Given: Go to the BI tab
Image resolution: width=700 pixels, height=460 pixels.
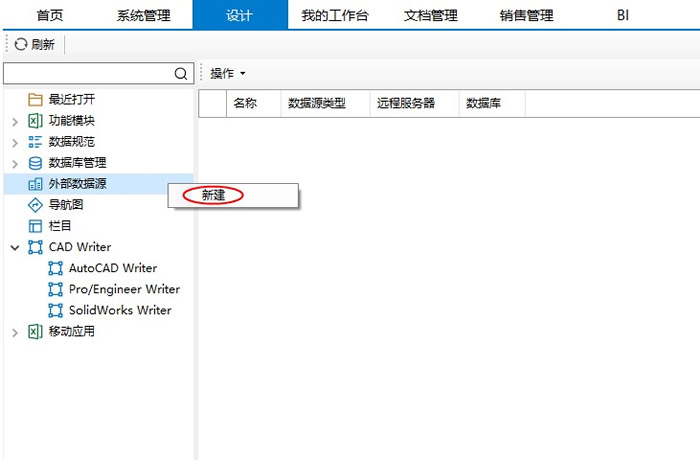Looking at the screenshot, I should 623,15.
